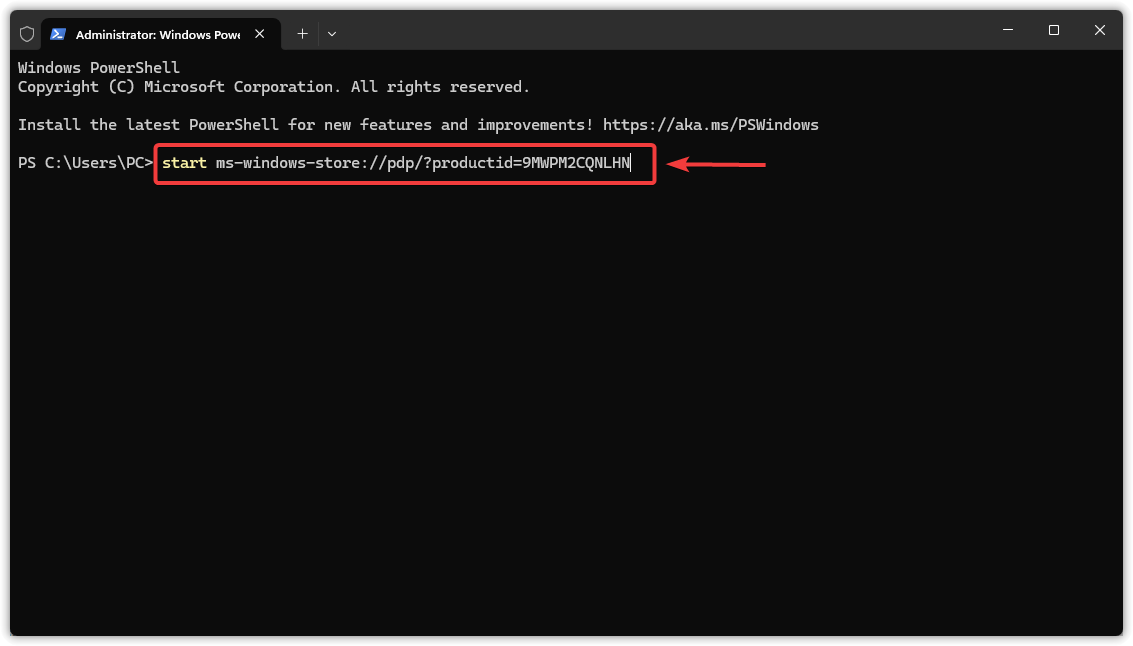Viewport: 1133px width, 646px height.
Task: Click the 'Windows PowerShell' header line
Action: tap(99, 68)
